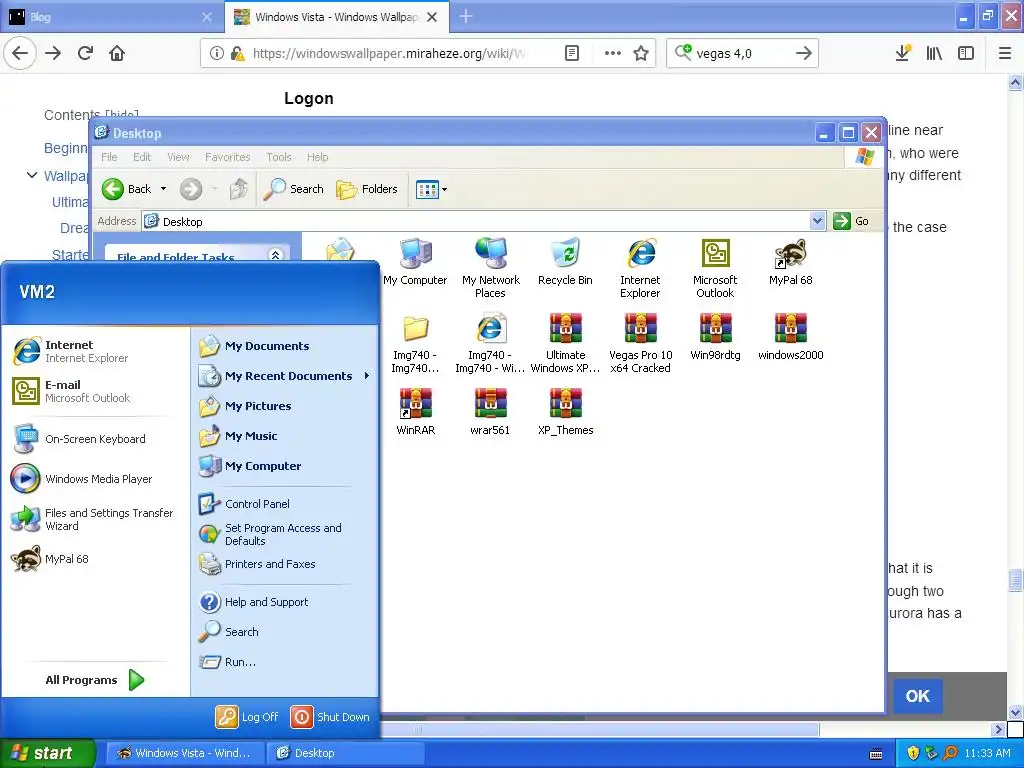Toggle the Folders pane button

[367, 189]
